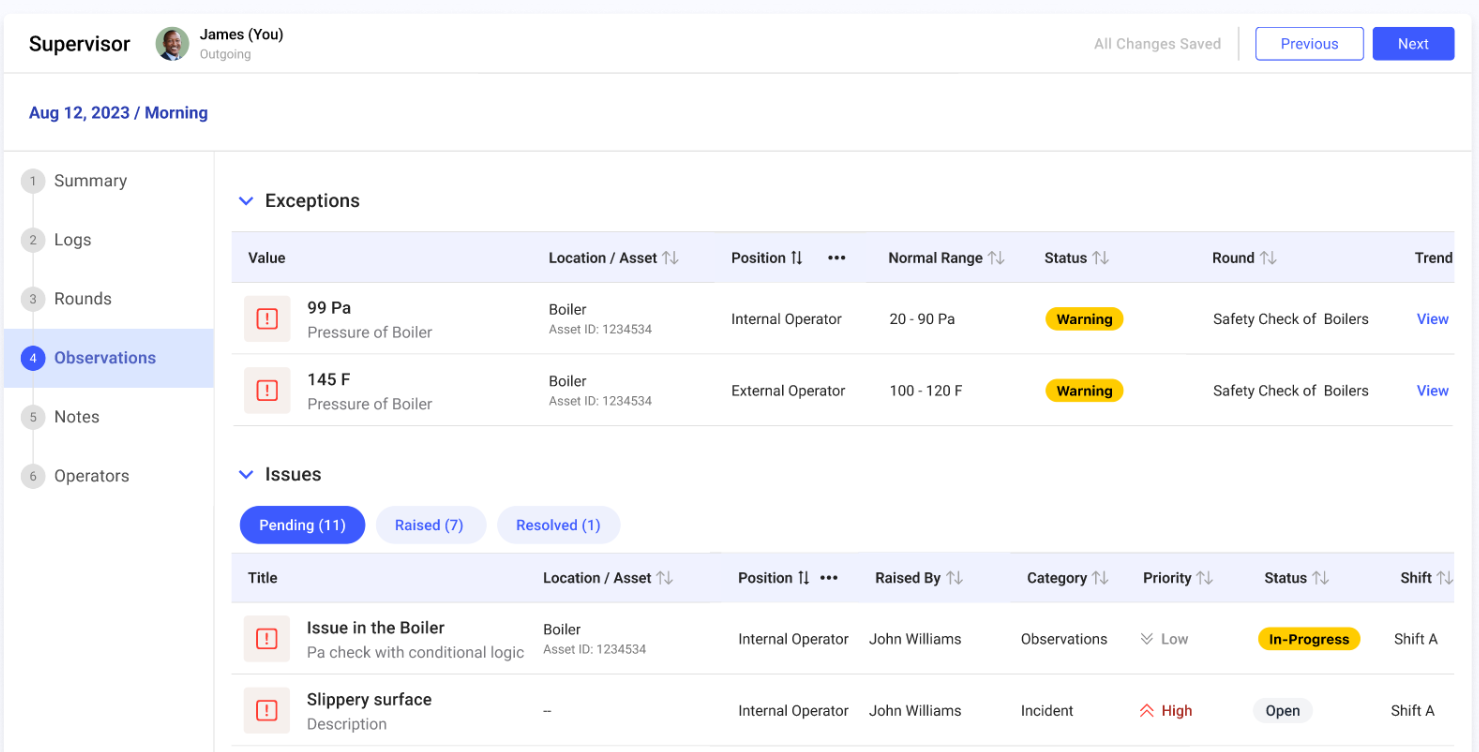Image resolution: width=1479 pixels, height=752 pixels.
Task: Click alert icon for Issue in the Boiler
Action: click(267, 639)
